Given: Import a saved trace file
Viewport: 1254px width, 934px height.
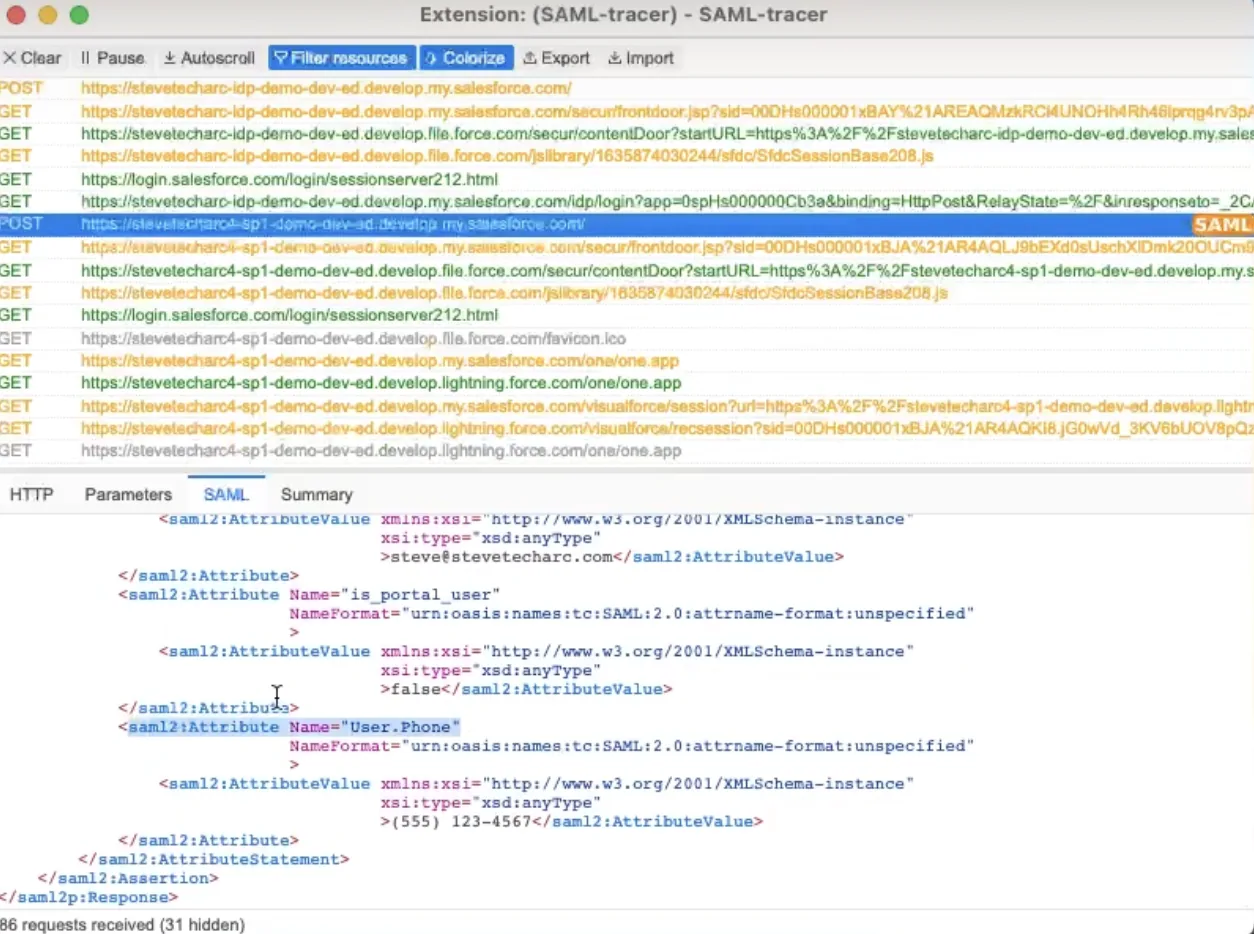Looking at the screenshot, I should coord(641,58).
